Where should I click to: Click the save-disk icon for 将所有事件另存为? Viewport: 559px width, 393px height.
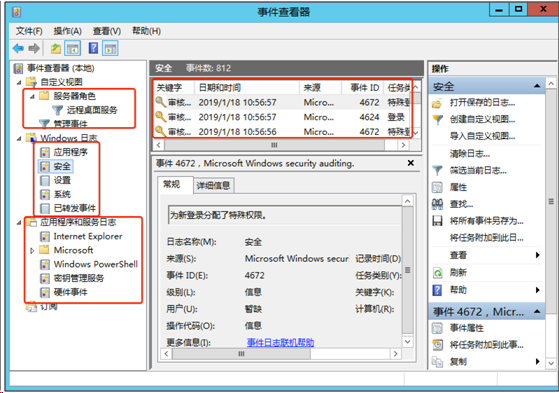437,221
